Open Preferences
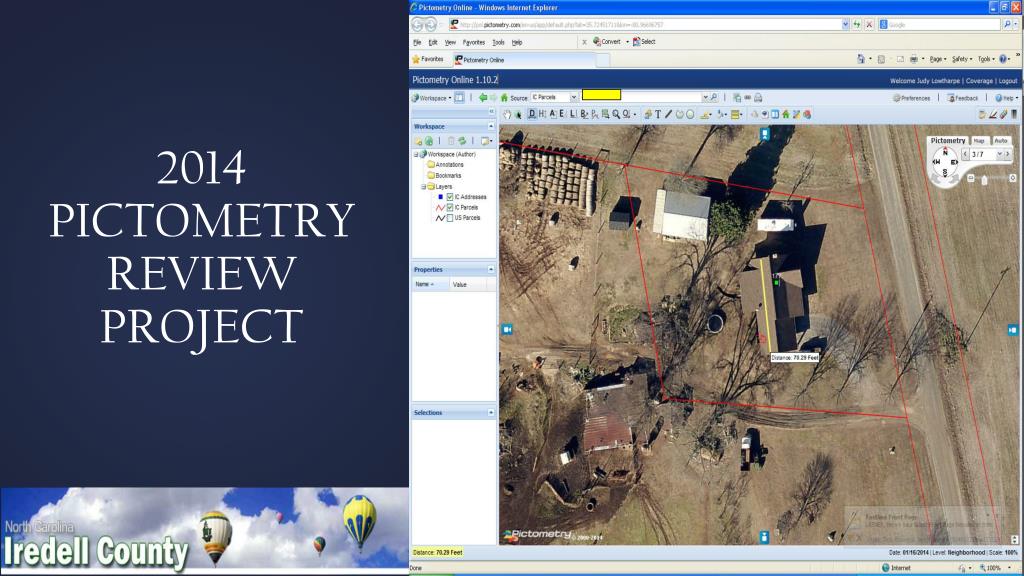The height and width of the screenshot is (576, 1024). click(912, 98)
